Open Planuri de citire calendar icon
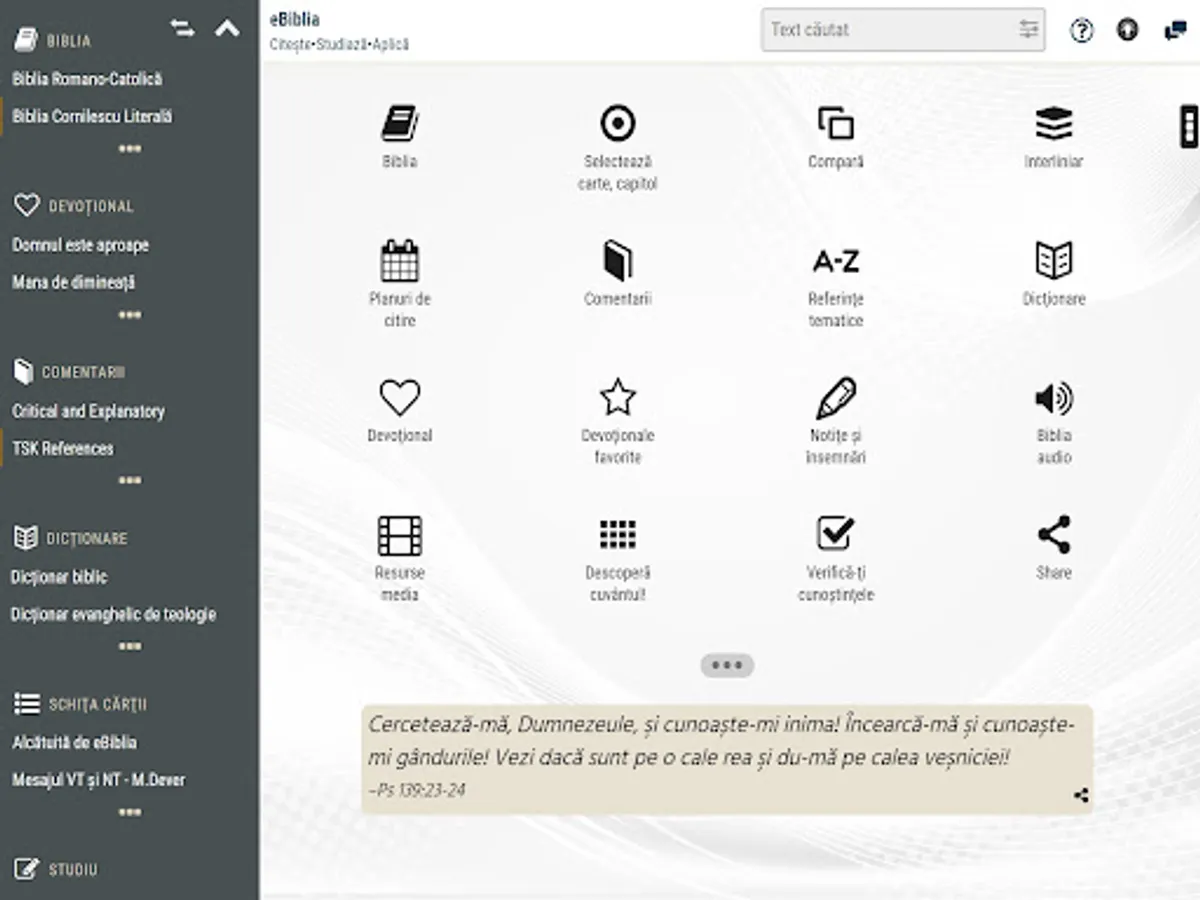 coord(400,261)
